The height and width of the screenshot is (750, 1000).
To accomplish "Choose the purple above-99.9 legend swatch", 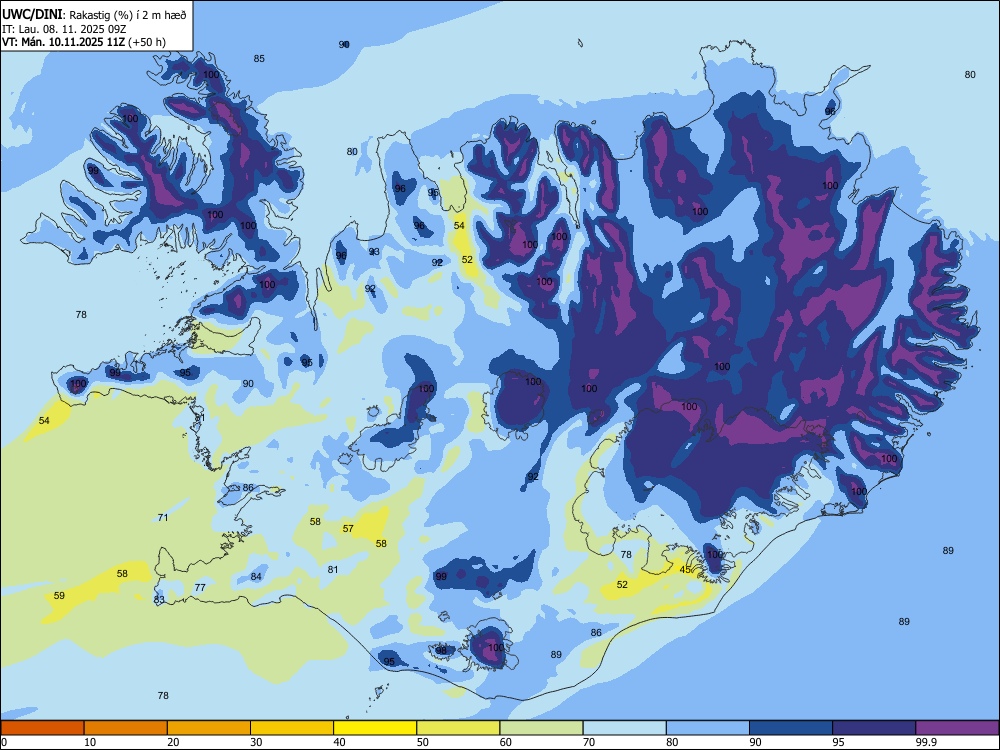I will (x=957, y=728).
